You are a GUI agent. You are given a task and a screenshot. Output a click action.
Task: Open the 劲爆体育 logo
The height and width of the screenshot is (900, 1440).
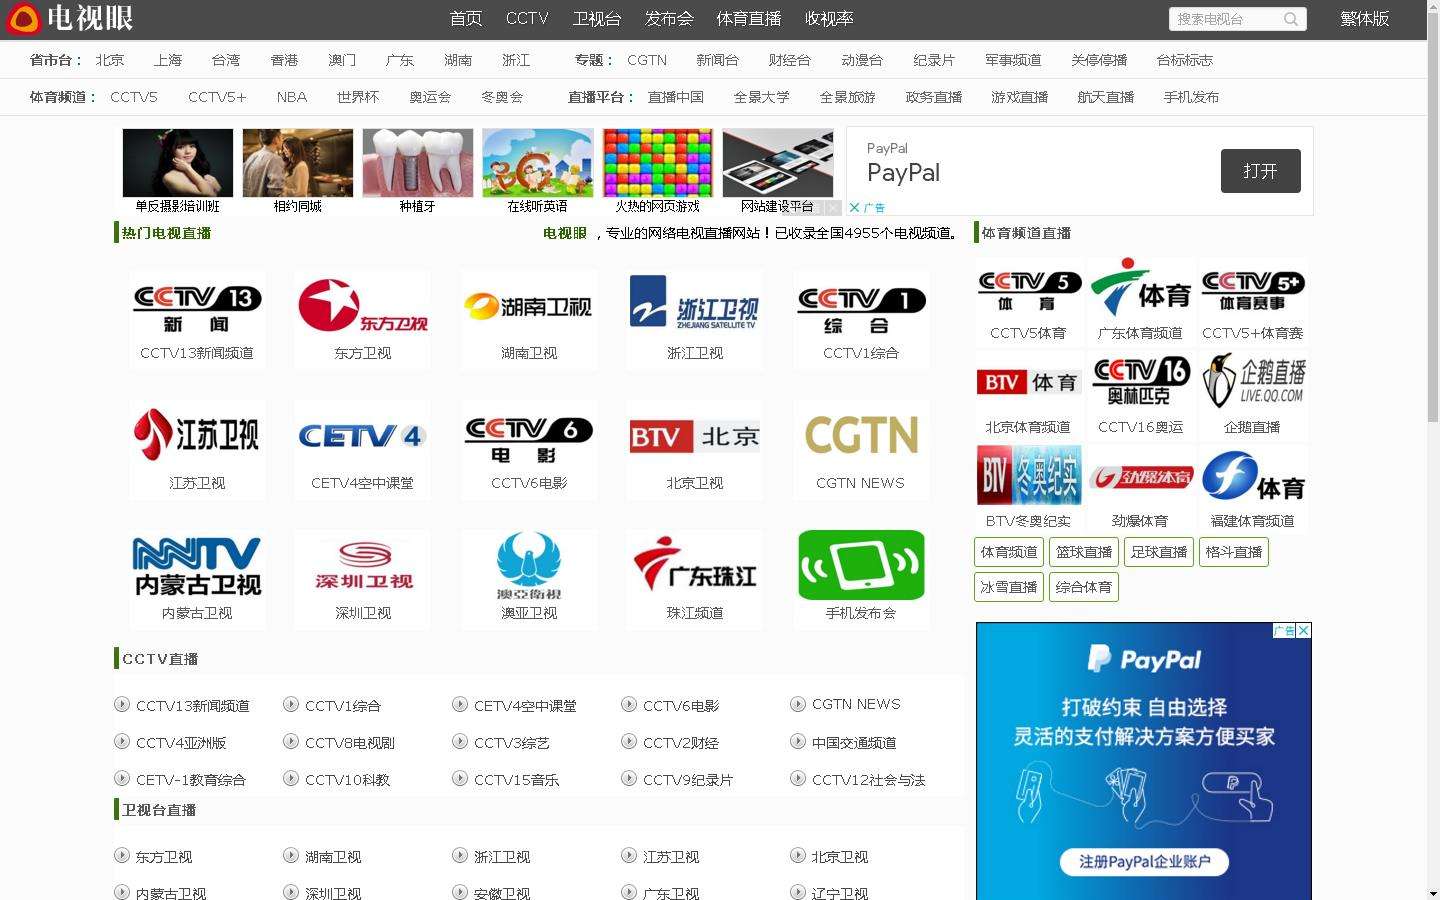coord(1140,477)
